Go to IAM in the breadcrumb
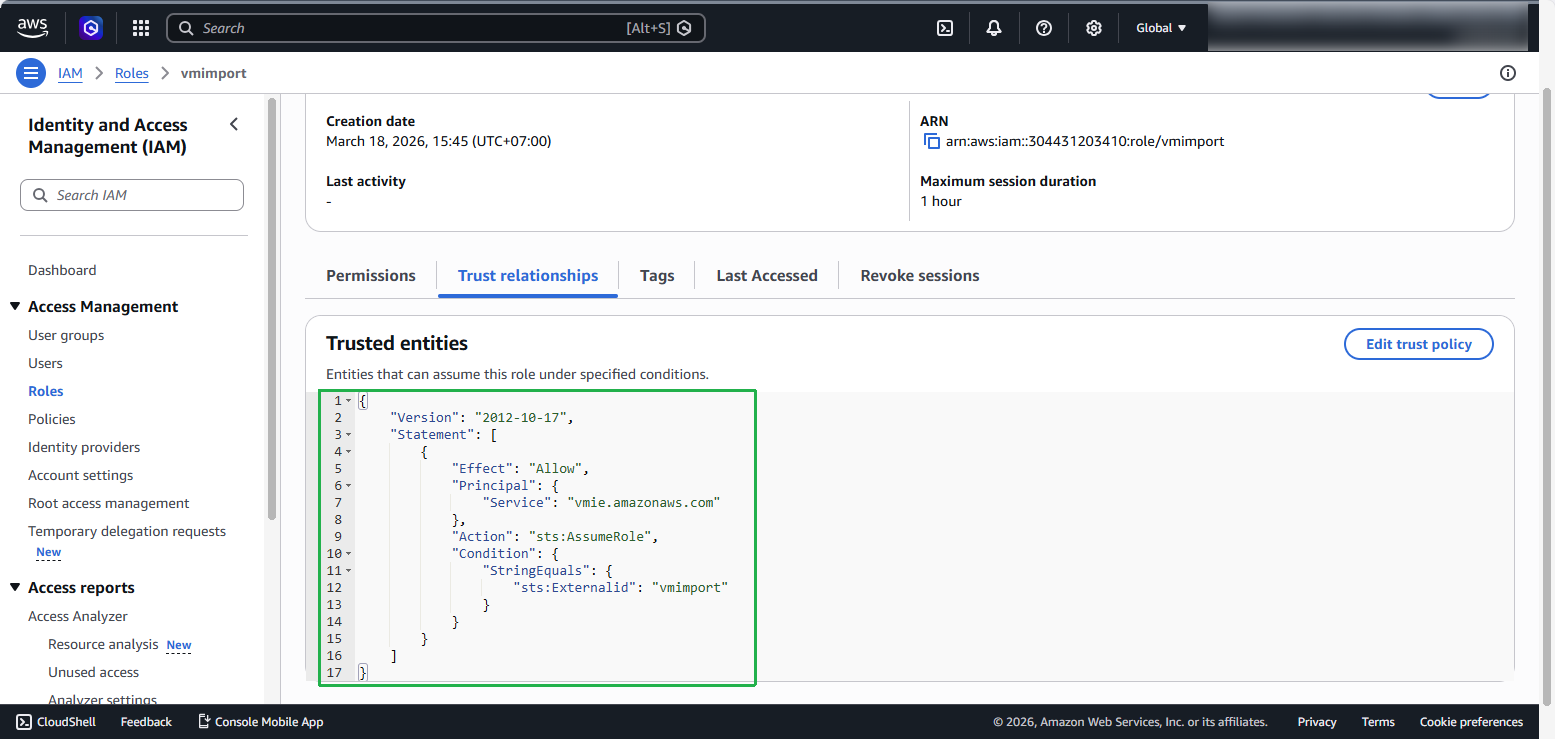The image size is (1555, 739). (70, 73)
